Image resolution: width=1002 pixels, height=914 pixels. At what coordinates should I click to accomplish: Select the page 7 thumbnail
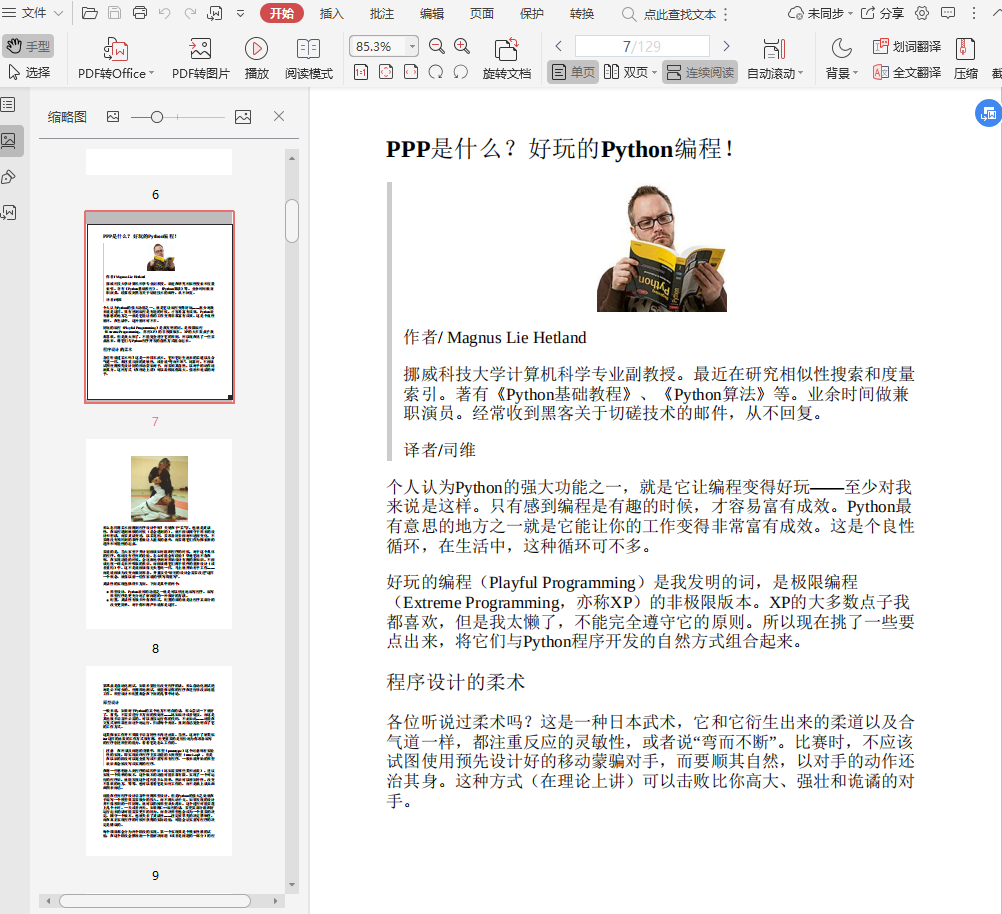pyautogui.click(x=159, y=307)
